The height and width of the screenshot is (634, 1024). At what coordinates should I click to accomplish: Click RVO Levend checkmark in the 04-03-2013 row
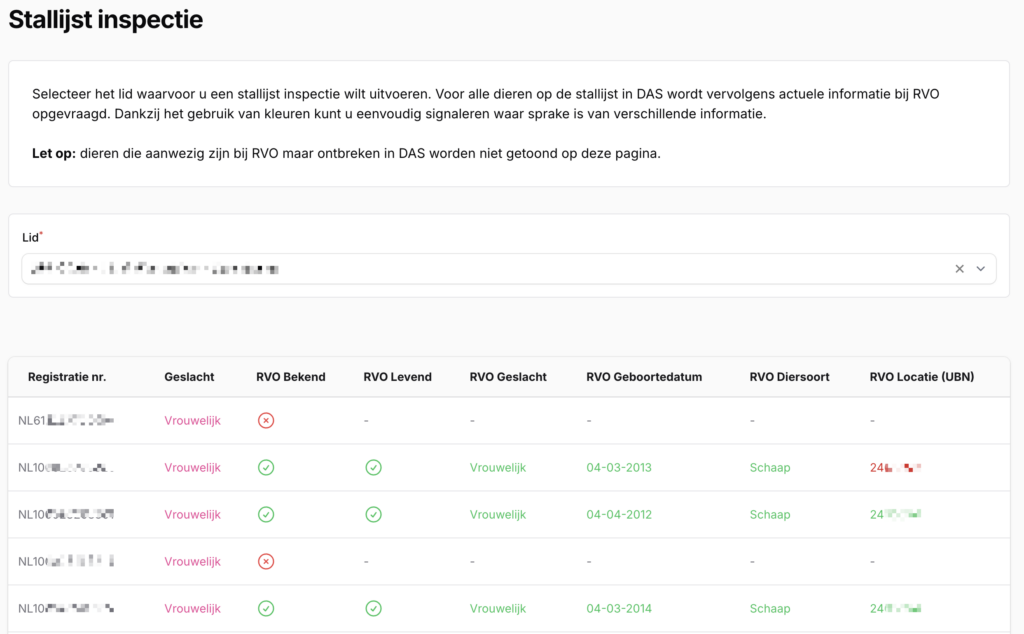[x=373, y=468]
